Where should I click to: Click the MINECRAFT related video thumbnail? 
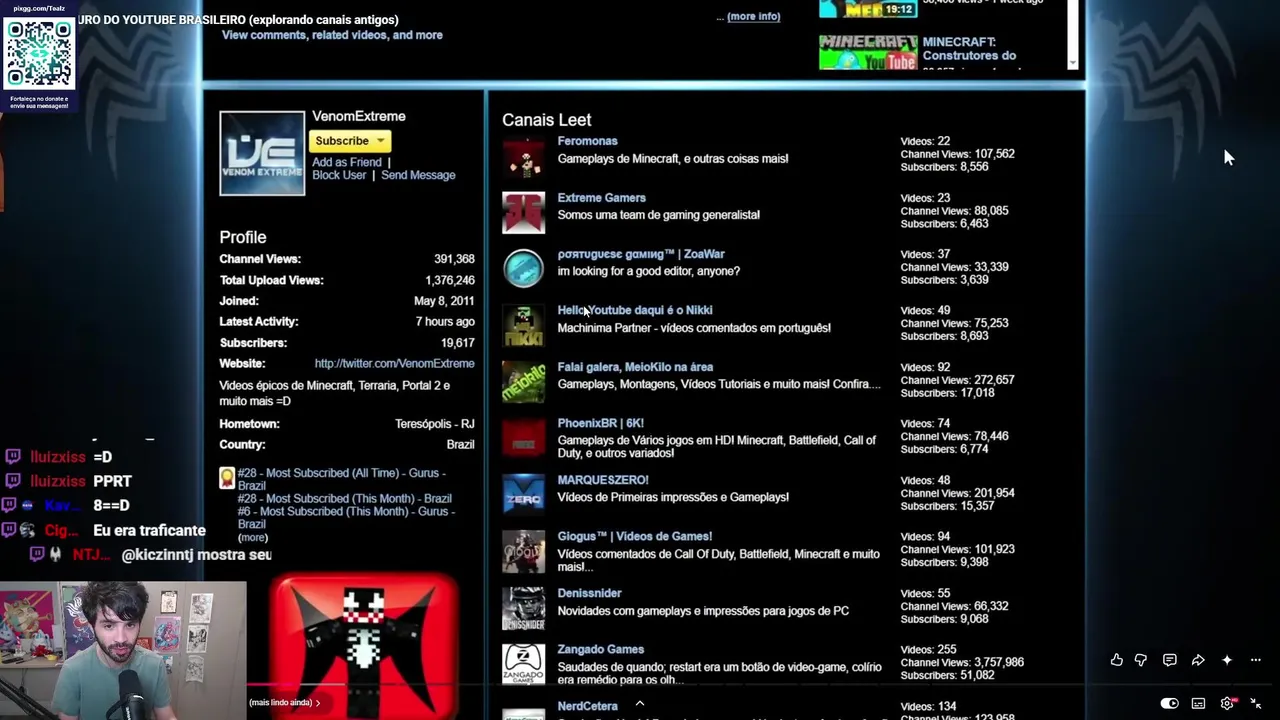868,52
